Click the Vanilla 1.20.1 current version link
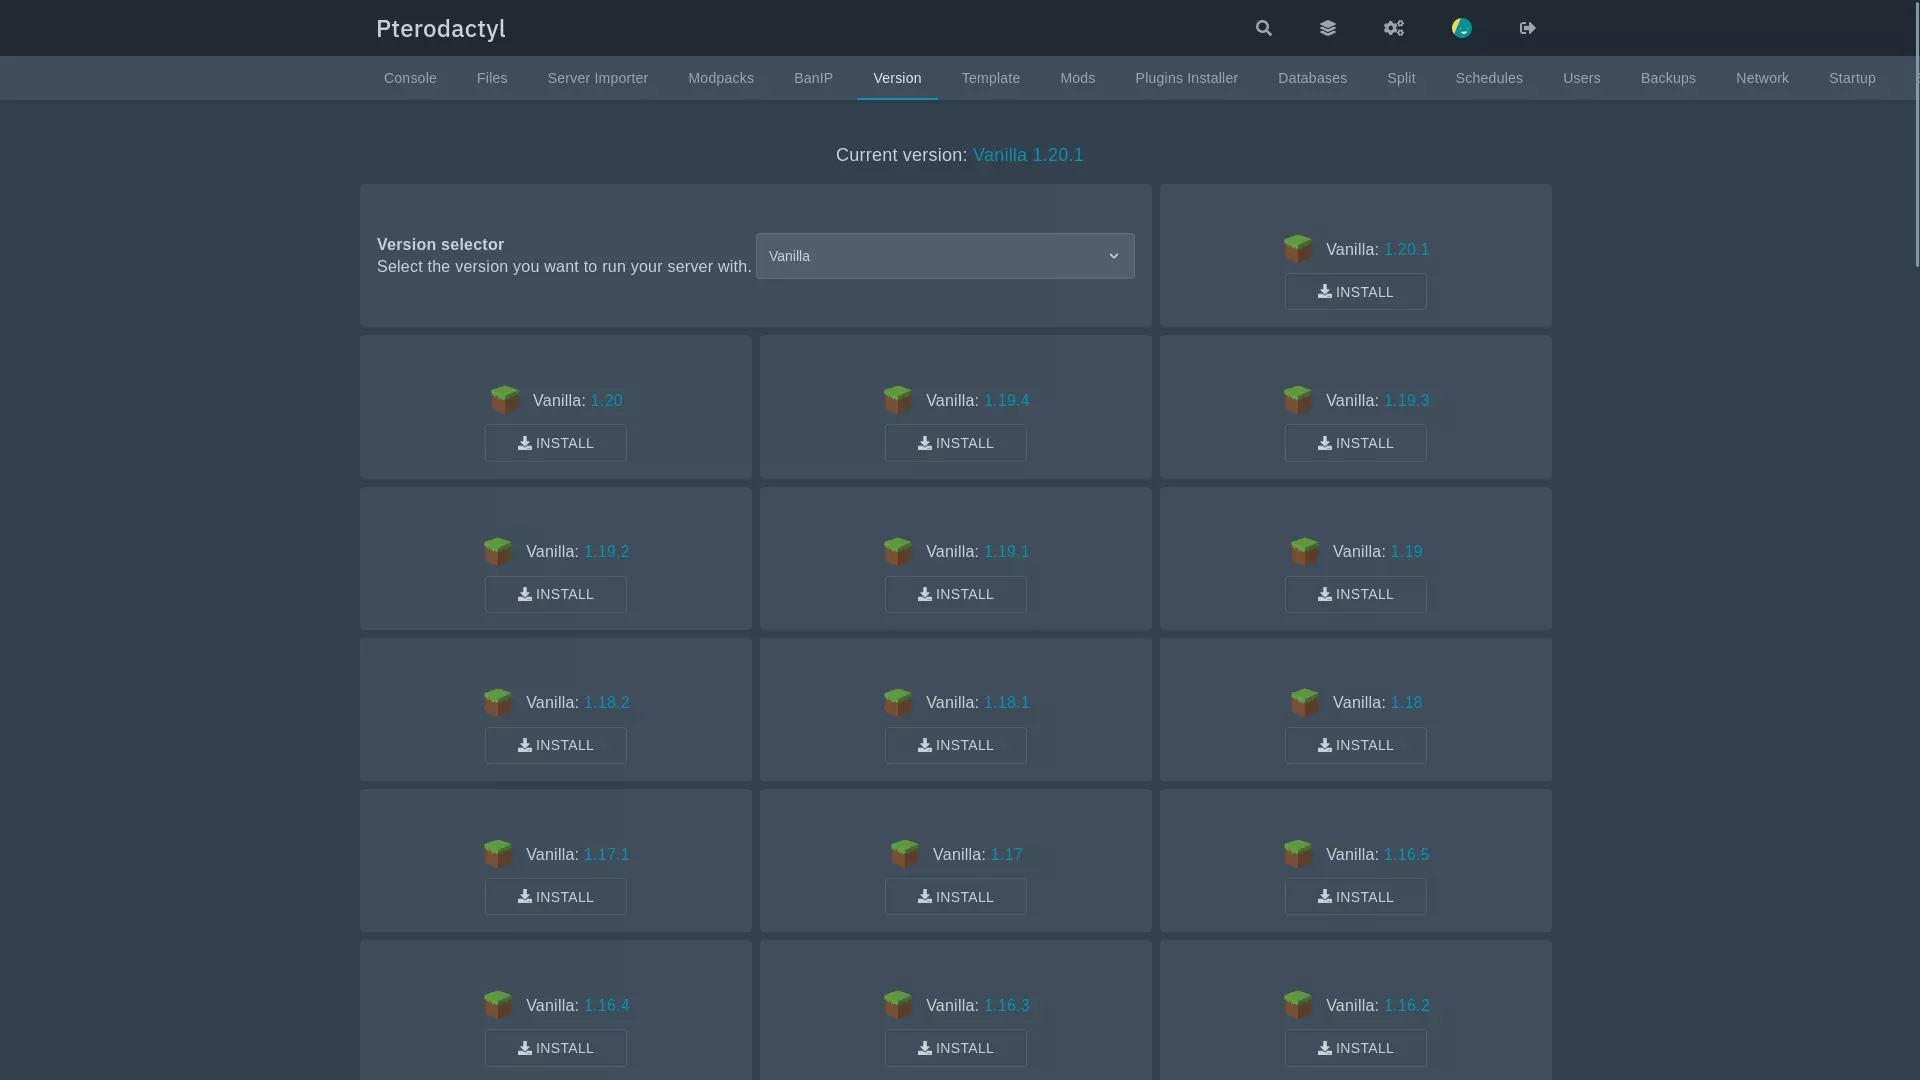Image resolution: width=1920 pixels, height=1080 pixels. pos(1028,155)
